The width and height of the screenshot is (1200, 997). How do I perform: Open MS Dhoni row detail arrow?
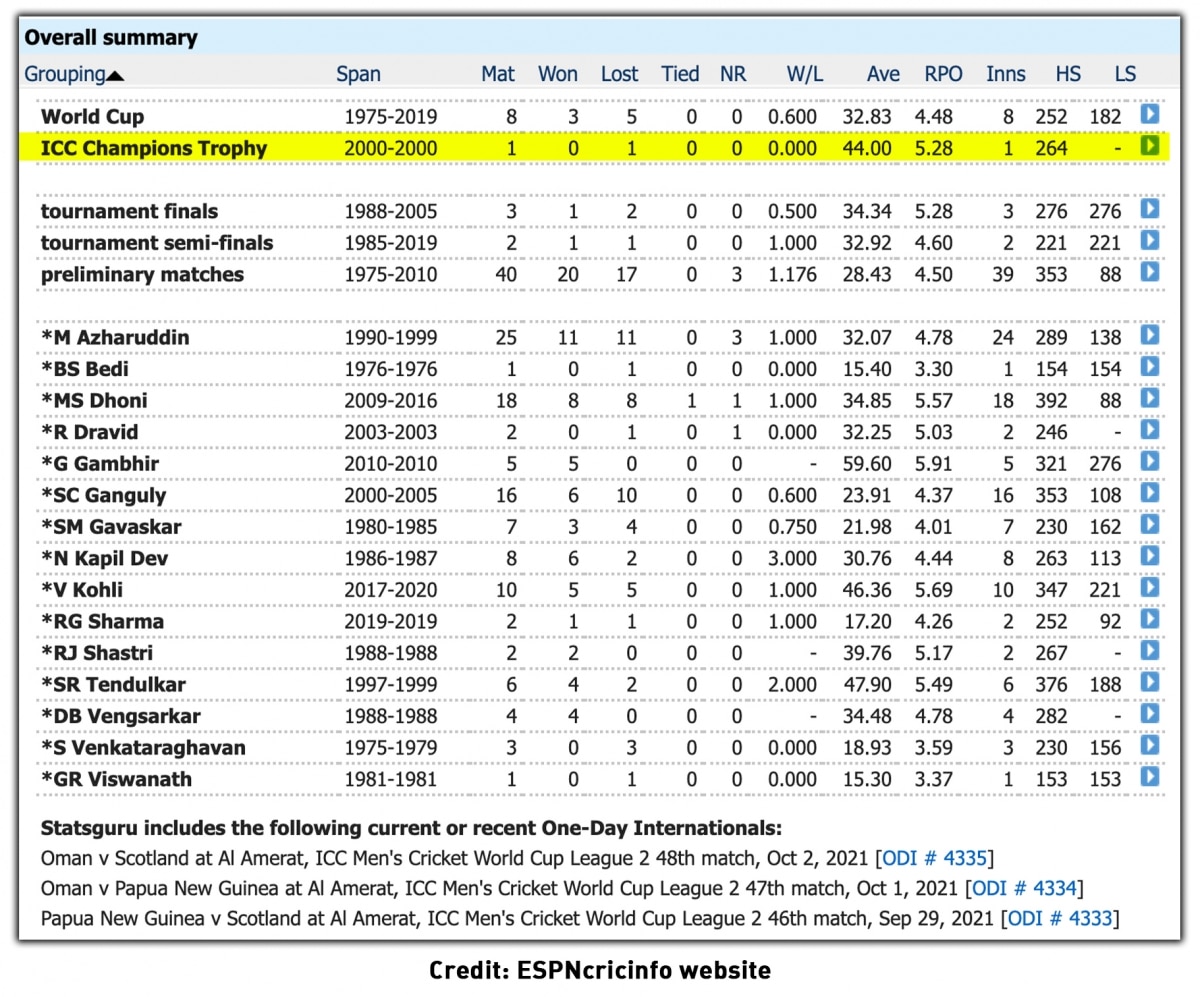(x=1150, y=399)
